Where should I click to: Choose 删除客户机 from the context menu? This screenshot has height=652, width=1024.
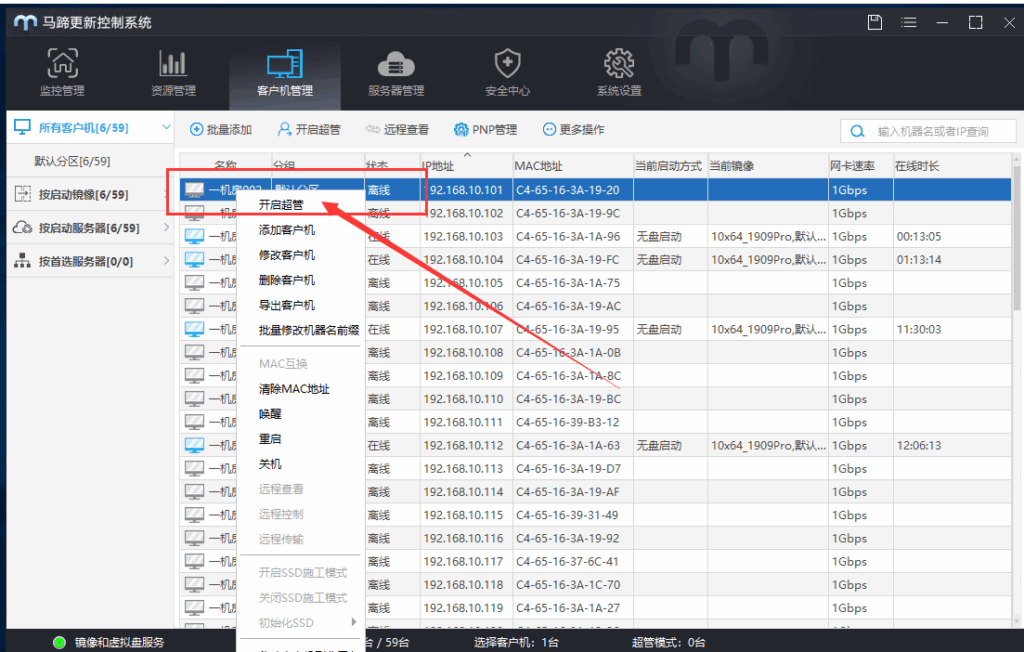click(286, 280)
